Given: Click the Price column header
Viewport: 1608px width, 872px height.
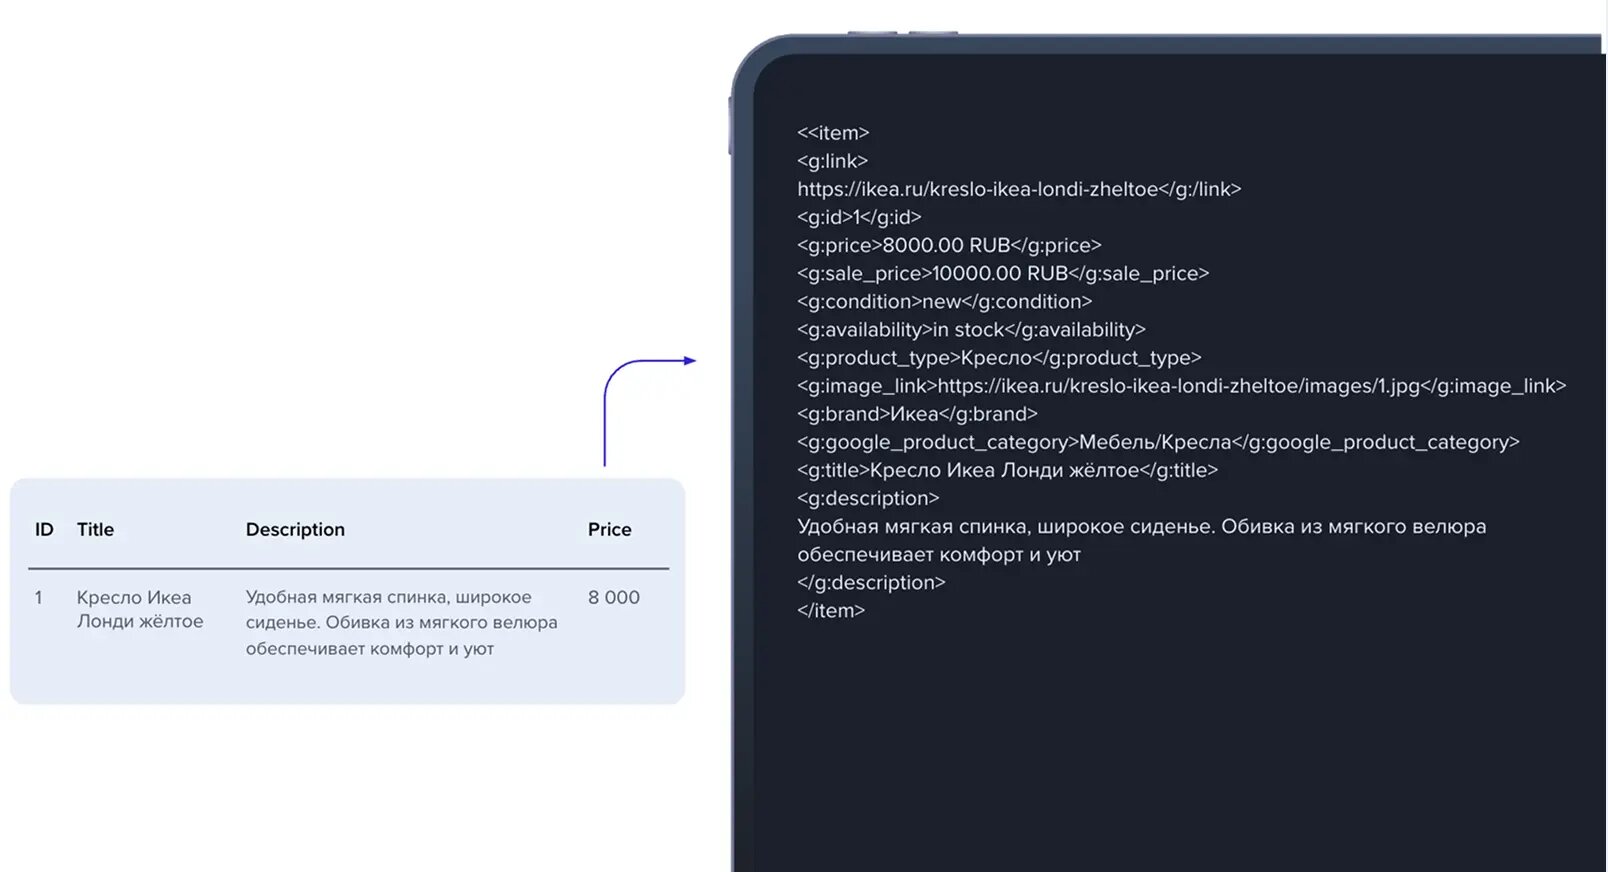Looking at the screenshot, I should (x=609, y=529).
